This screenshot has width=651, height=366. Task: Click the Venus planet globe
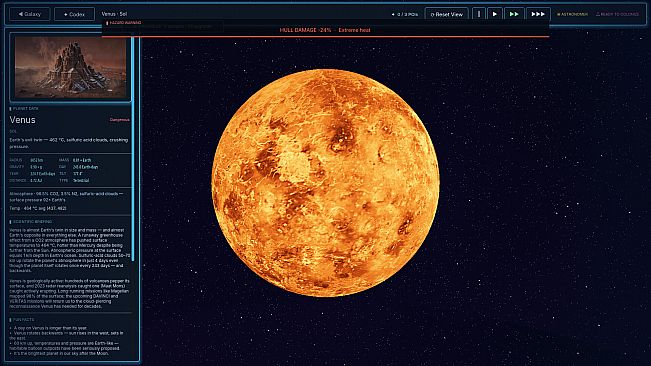(325, 183)
